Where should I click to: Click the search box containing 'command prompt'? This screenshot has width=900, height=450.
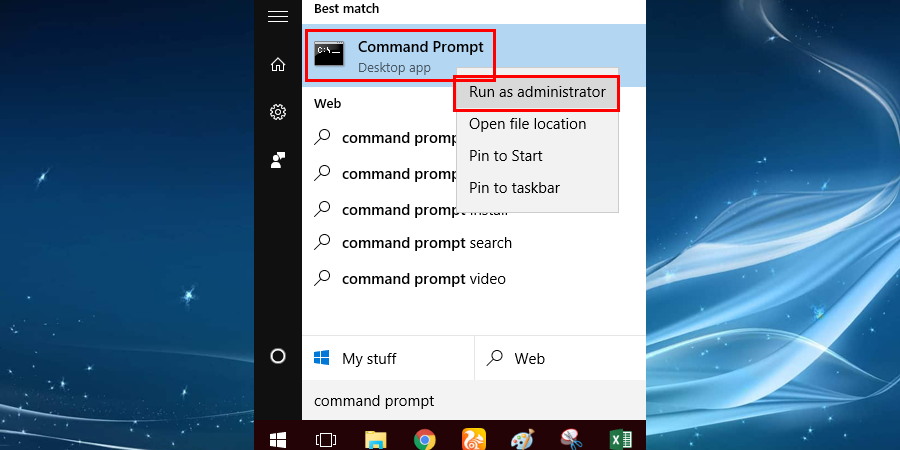[474, 401]
